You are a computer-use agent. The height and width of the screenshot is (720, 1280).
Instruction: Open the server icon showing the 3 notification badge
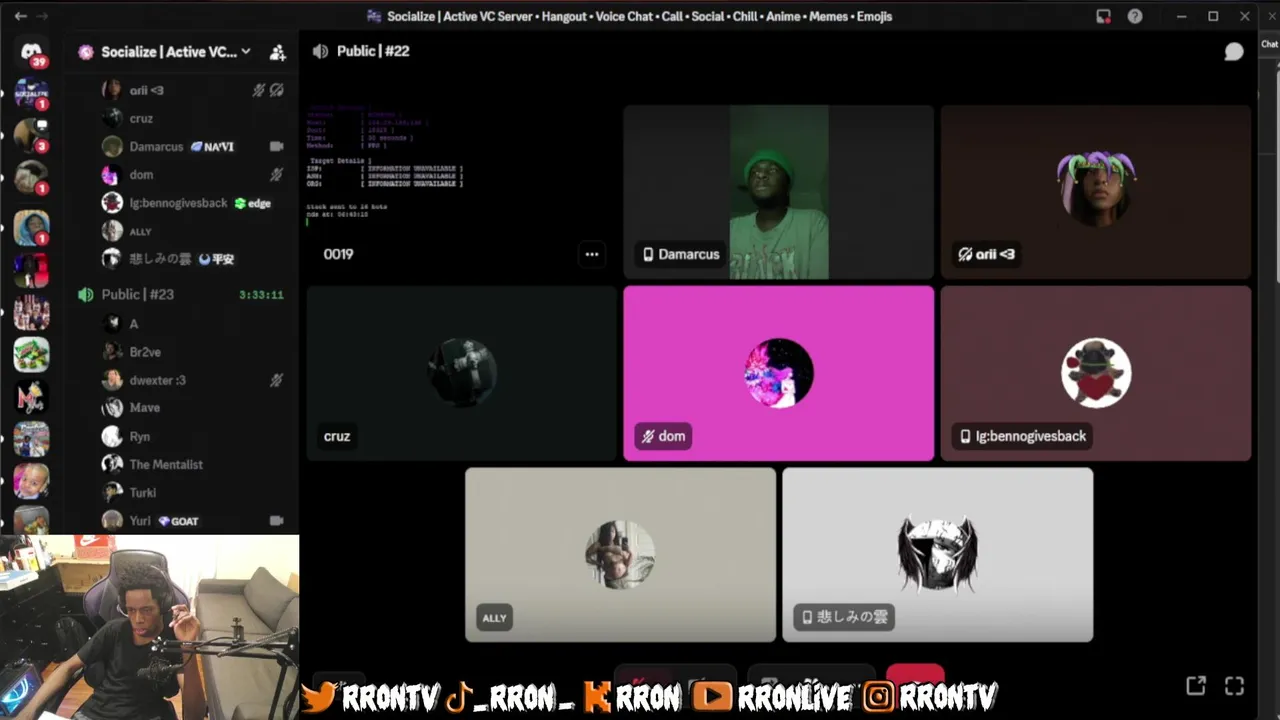click(31, 135)
